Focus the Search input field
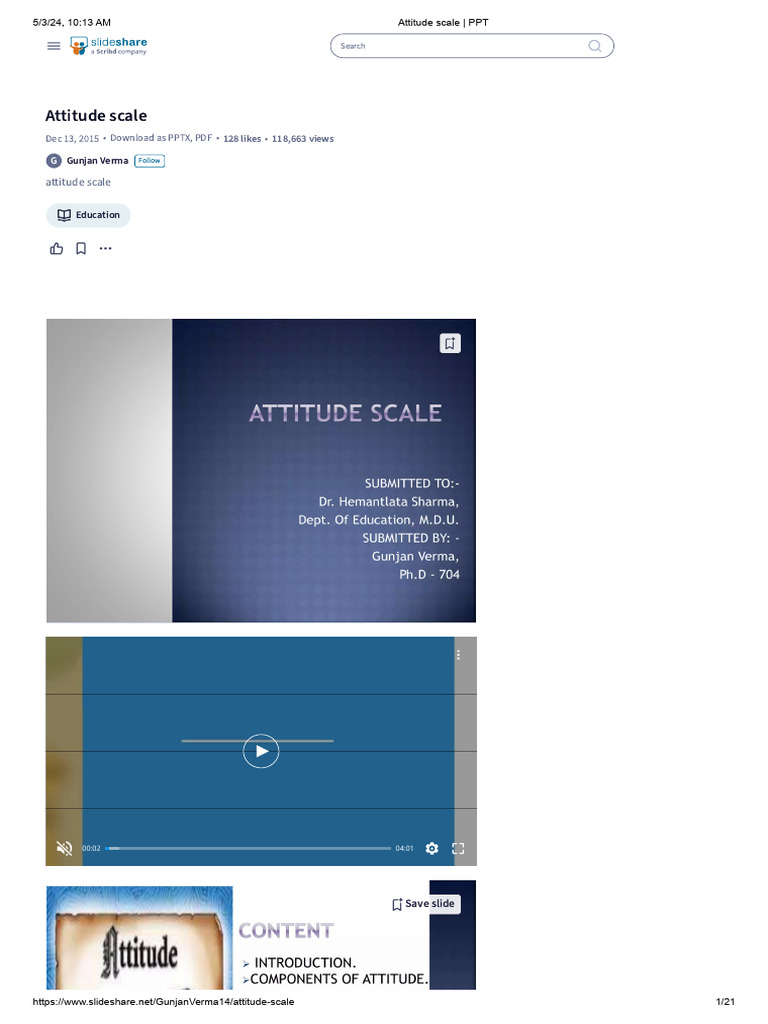 [472, 46]
